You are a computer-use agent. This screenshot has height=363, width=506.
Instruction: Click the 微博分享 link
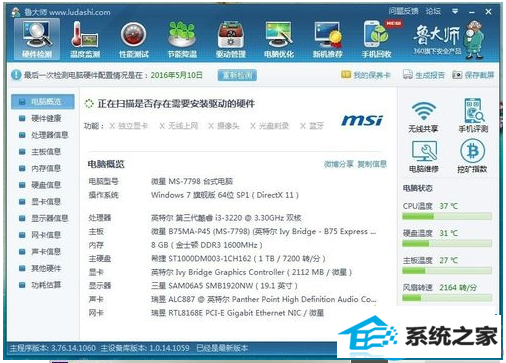point(338,164)
